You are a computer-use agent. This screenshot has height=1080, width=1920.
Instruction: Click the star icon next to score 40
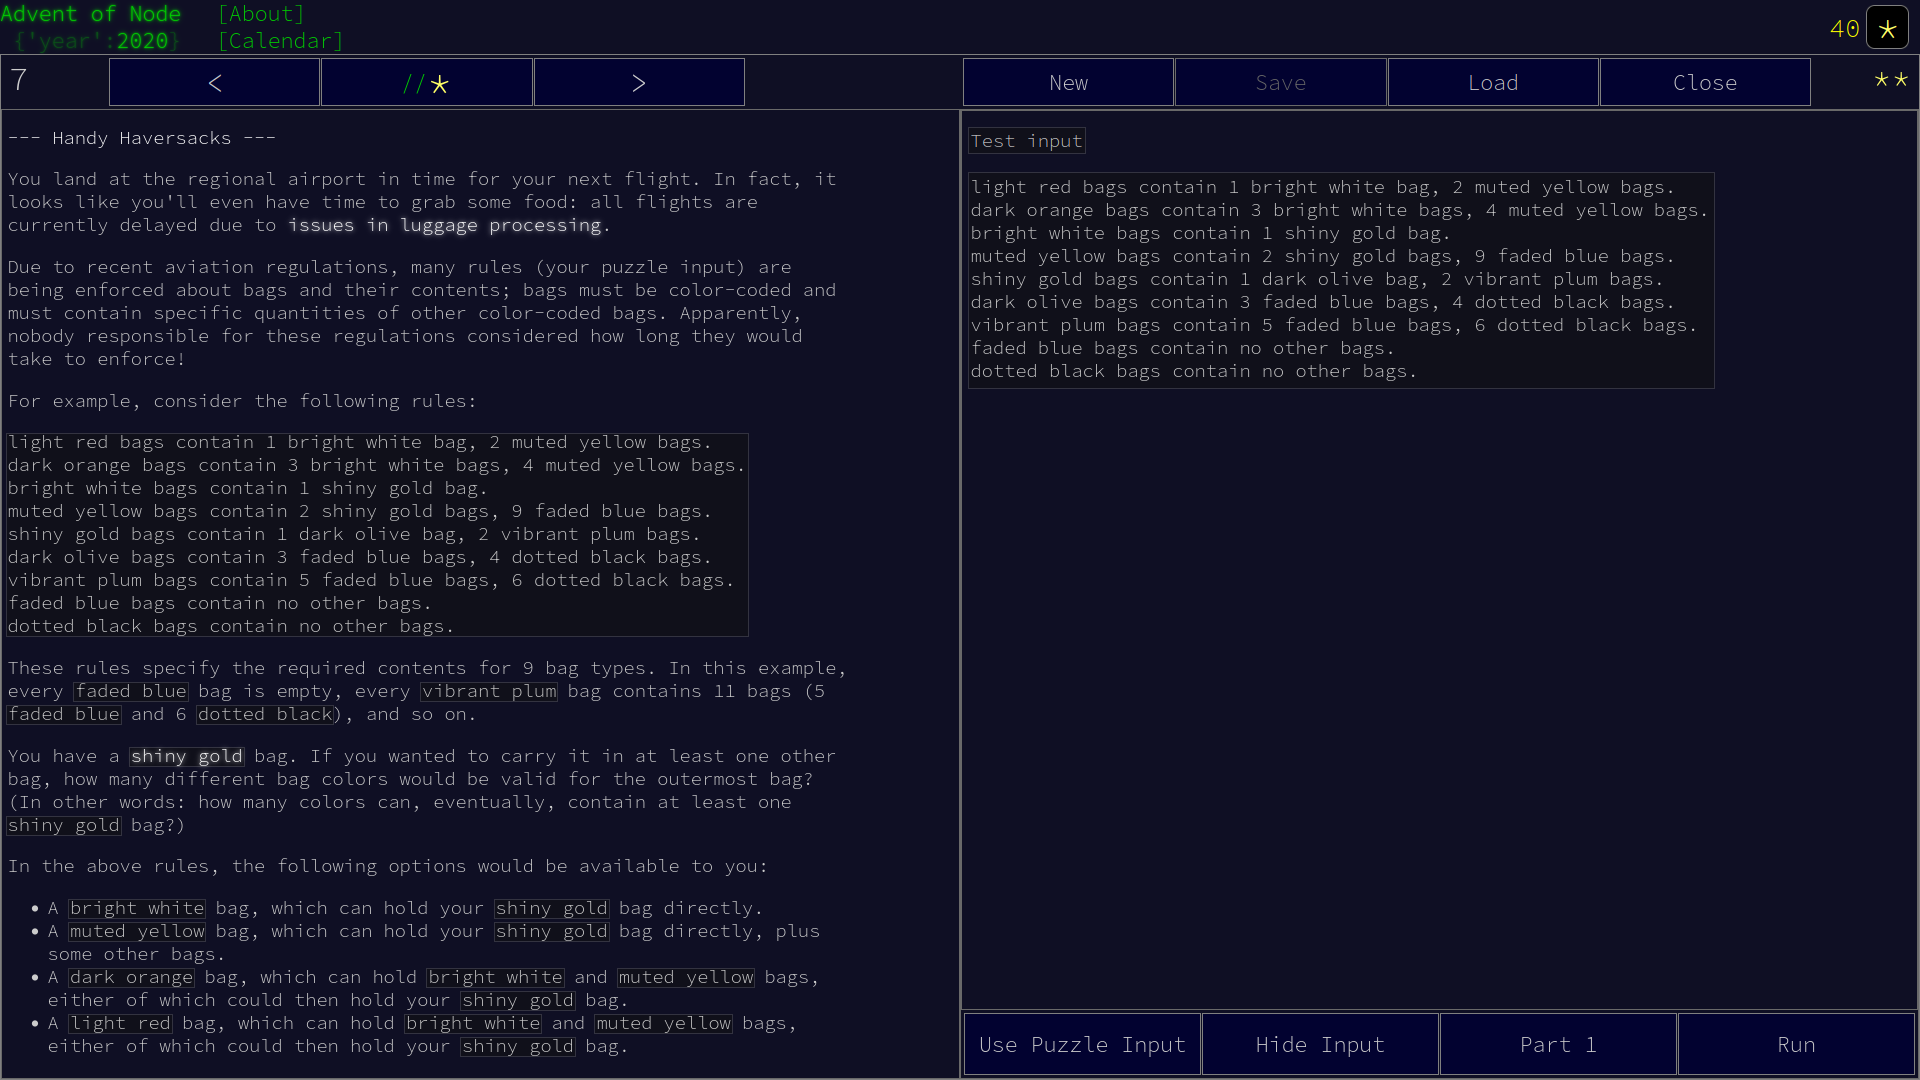1887,28
